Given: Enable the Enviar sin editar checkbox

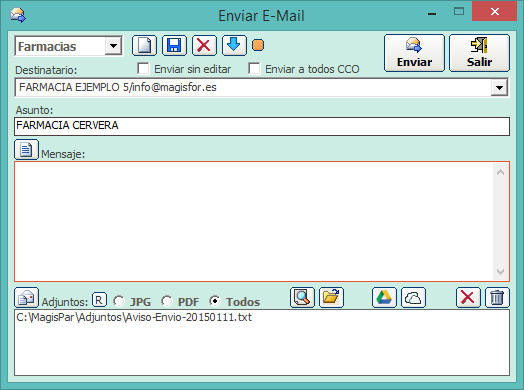Looking at the screenshot, I should 143,69.
